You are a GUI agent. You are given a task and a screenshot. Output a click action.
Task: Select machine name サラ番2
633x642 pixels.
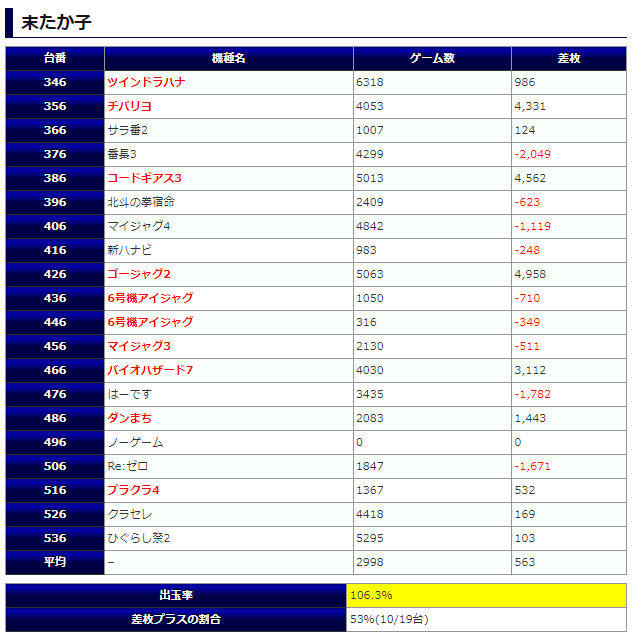(x=127, y=130)
